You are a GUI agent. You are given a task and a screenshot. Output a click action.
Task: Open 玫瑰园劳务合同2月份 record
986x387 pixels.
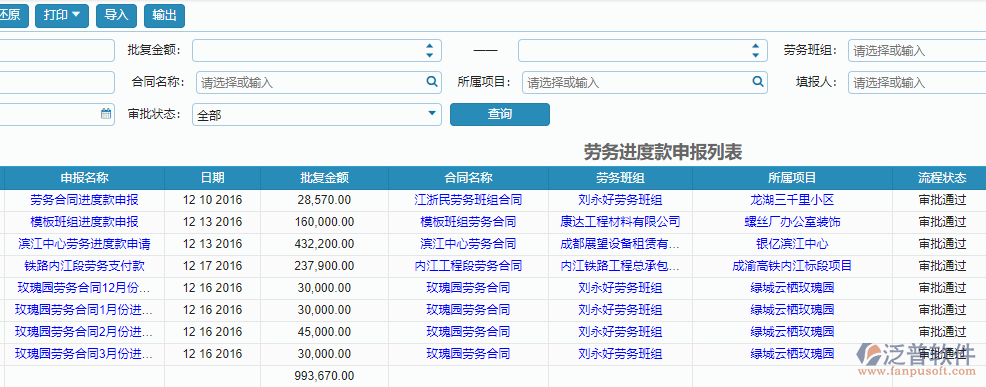coord(84,332)
